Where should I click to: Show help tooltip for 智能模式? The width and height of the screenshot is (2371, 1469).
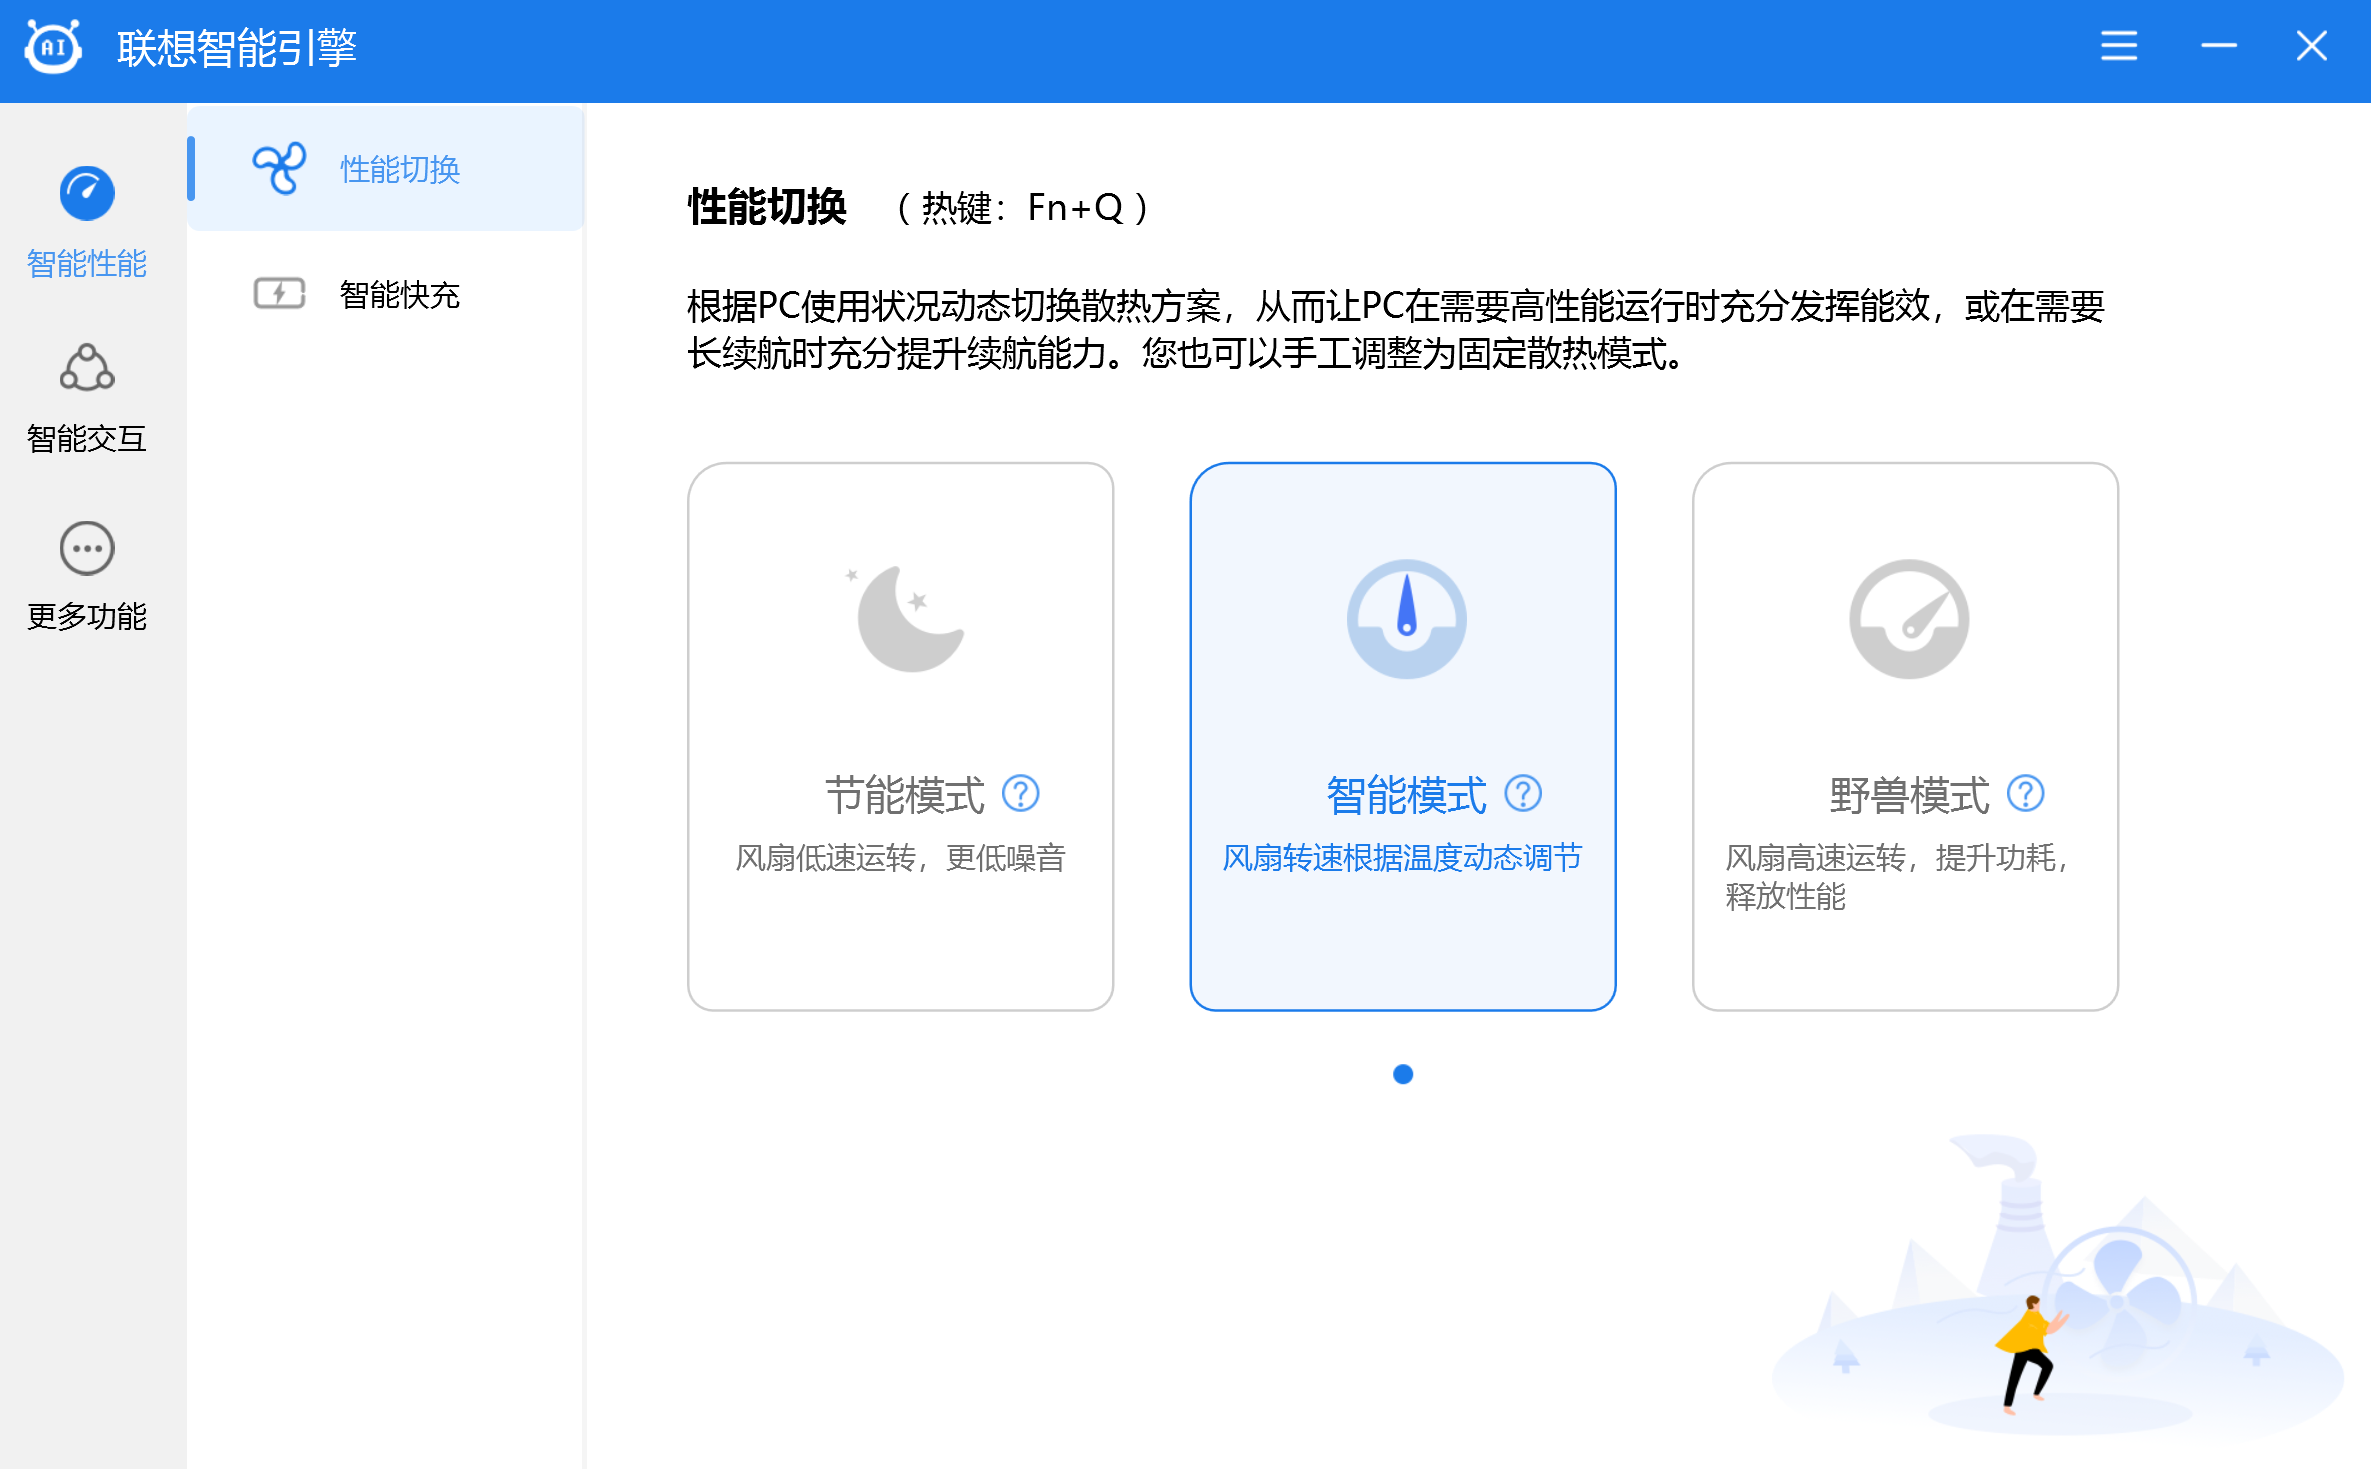point(1523,794)
